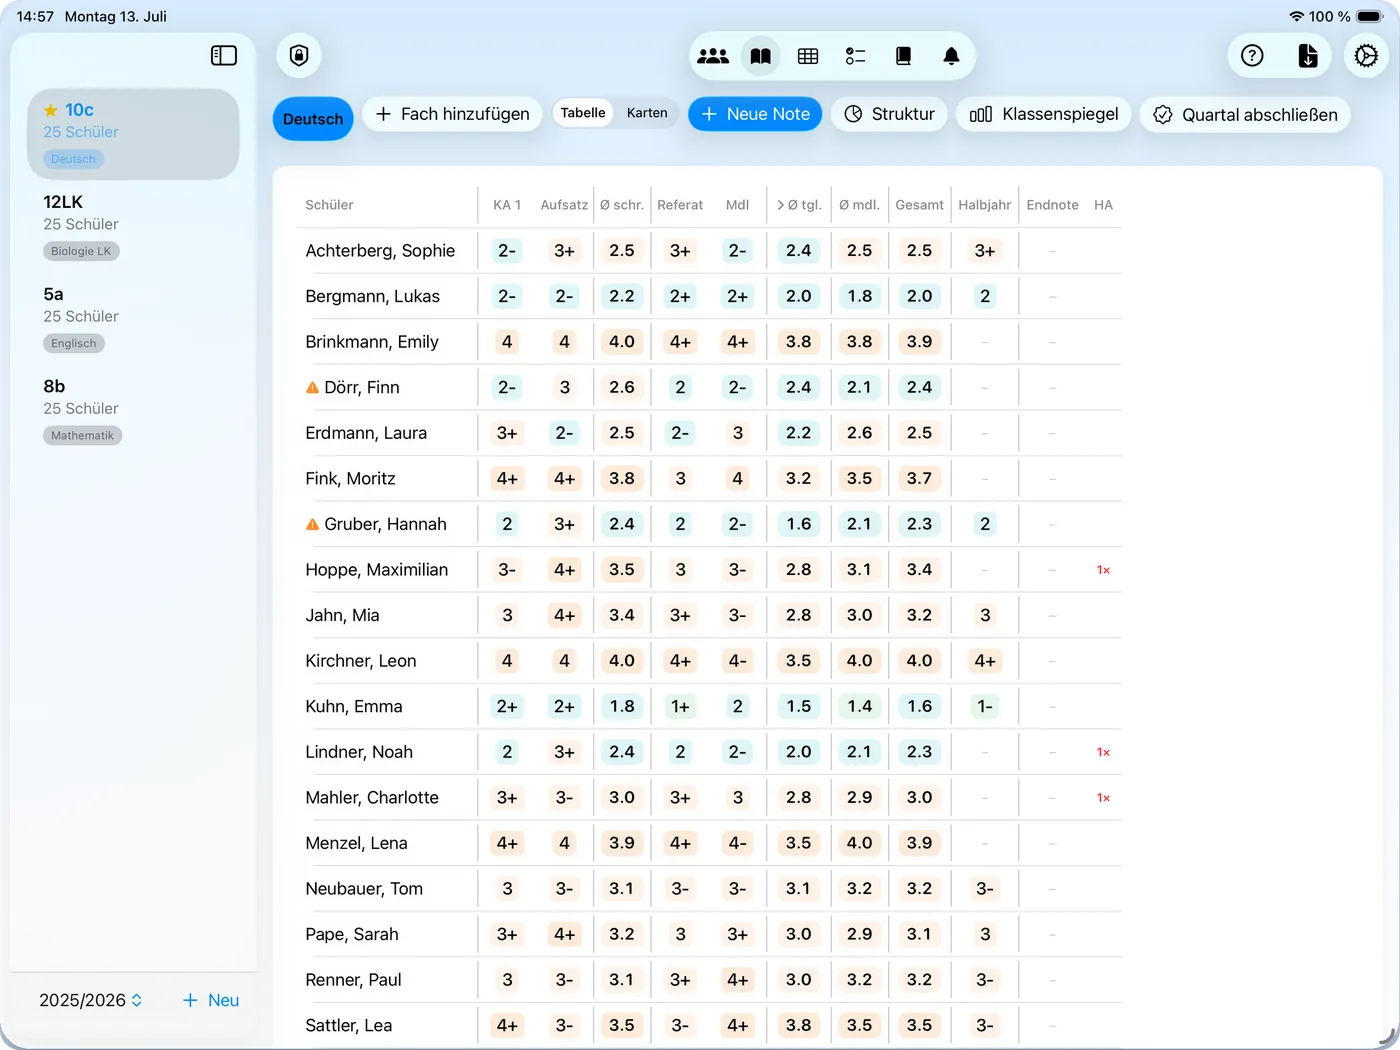Select class 8b in sidebar

[x=133, y=410]
